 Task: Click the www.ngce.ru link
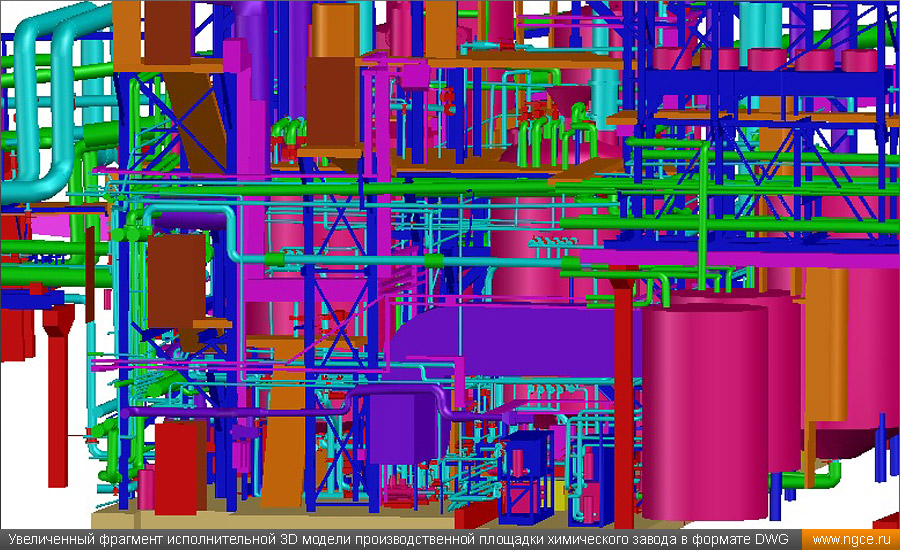(851, 540)
